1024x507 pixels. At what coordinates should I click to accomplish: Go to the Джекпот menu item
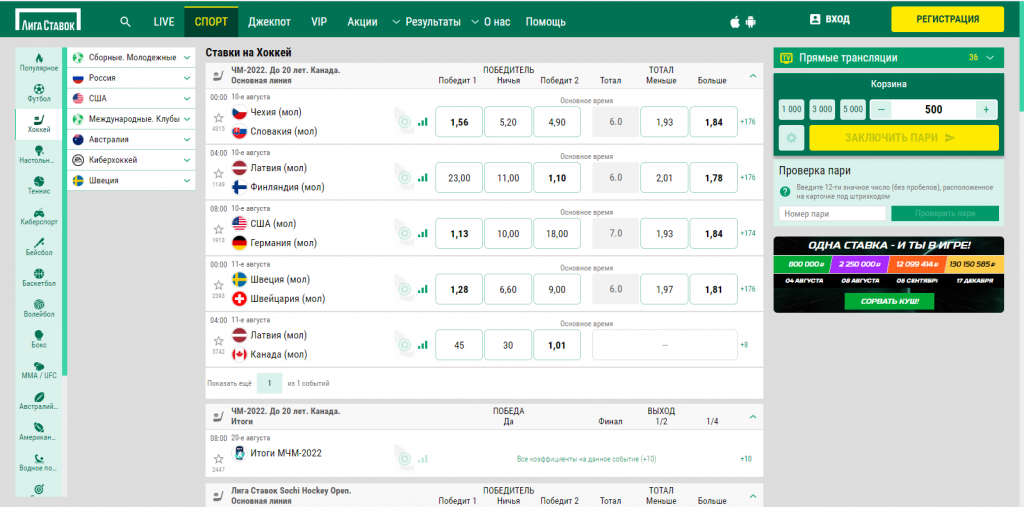(269, 21)
